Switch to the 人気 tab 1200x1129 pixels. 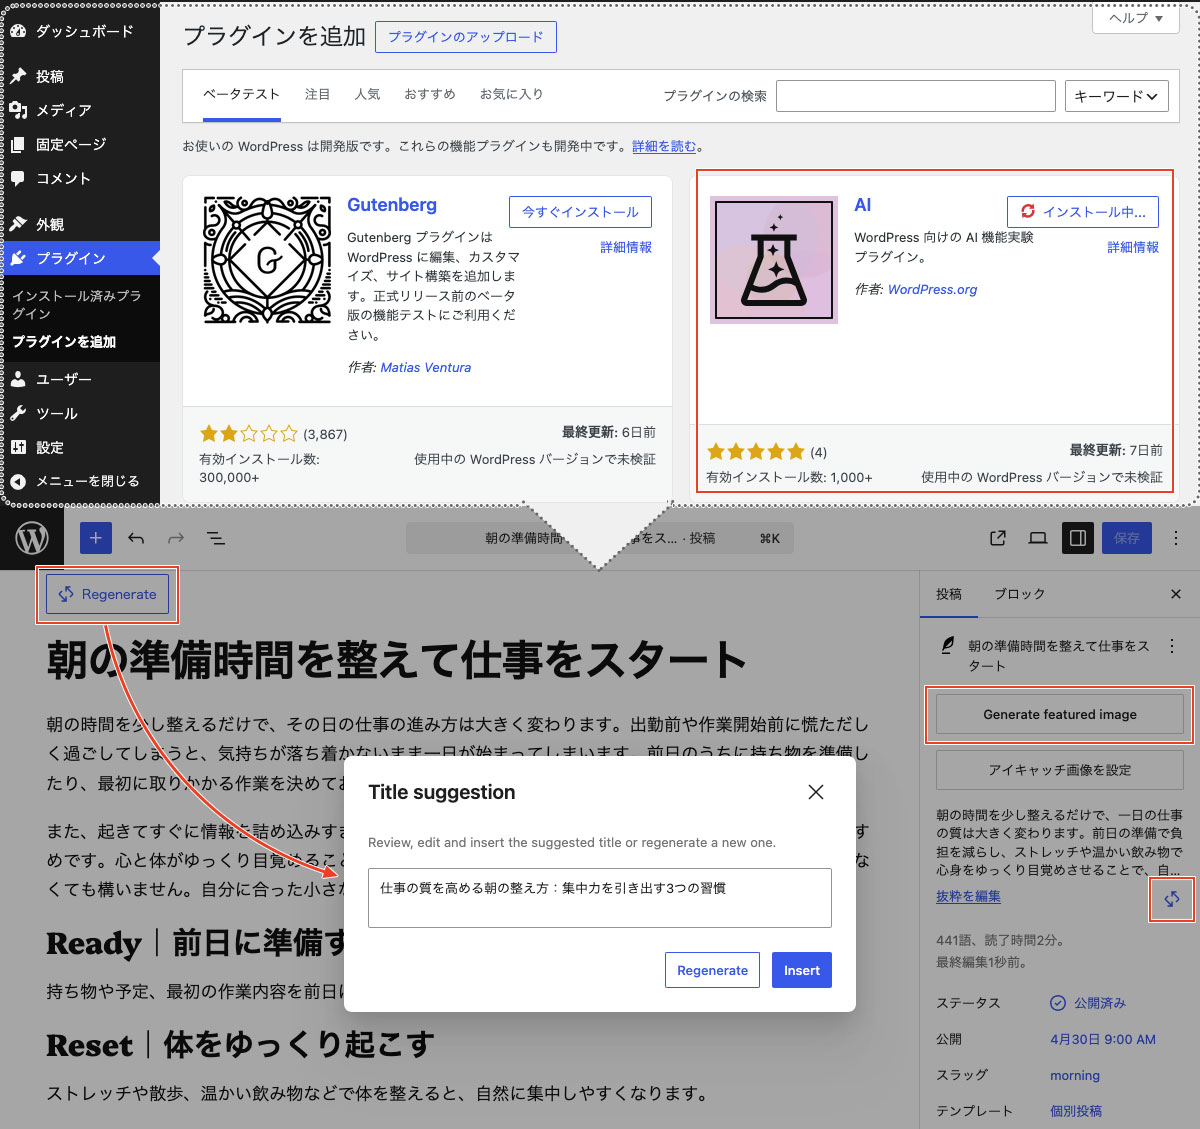[367, 94]
